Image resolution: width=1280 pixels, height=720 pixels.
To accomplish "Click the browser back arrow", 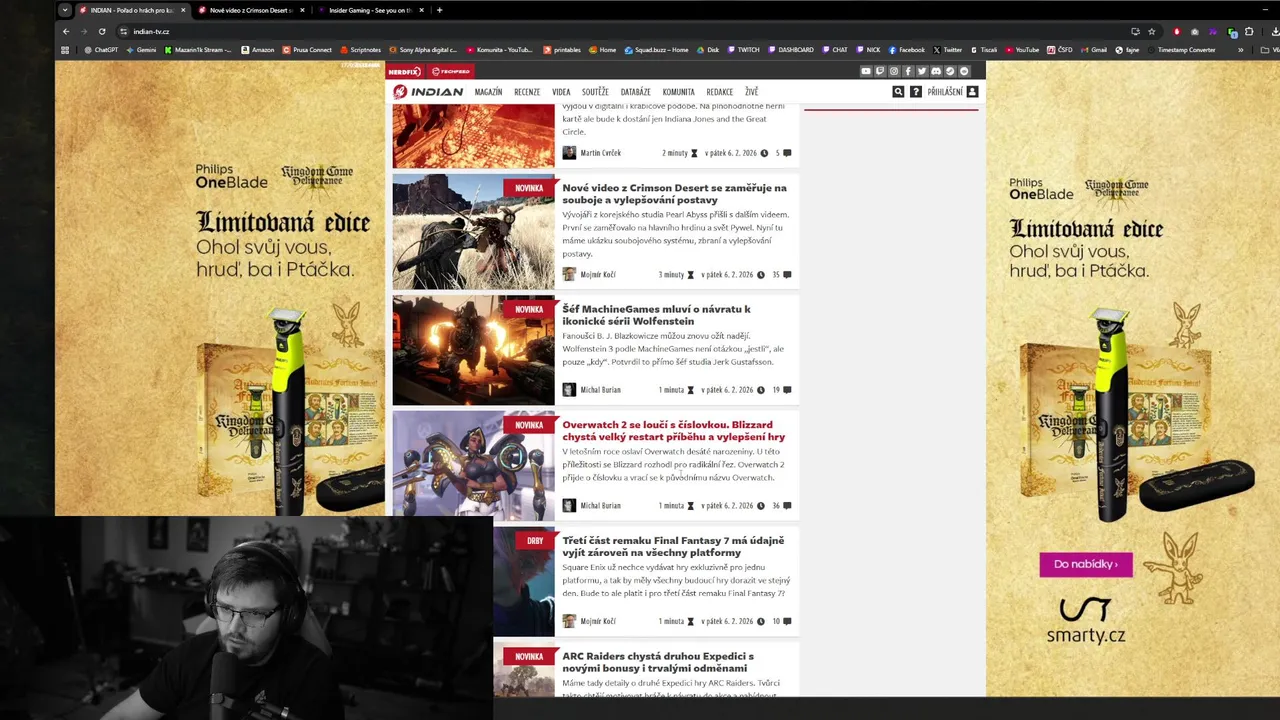I will (66, 31).
